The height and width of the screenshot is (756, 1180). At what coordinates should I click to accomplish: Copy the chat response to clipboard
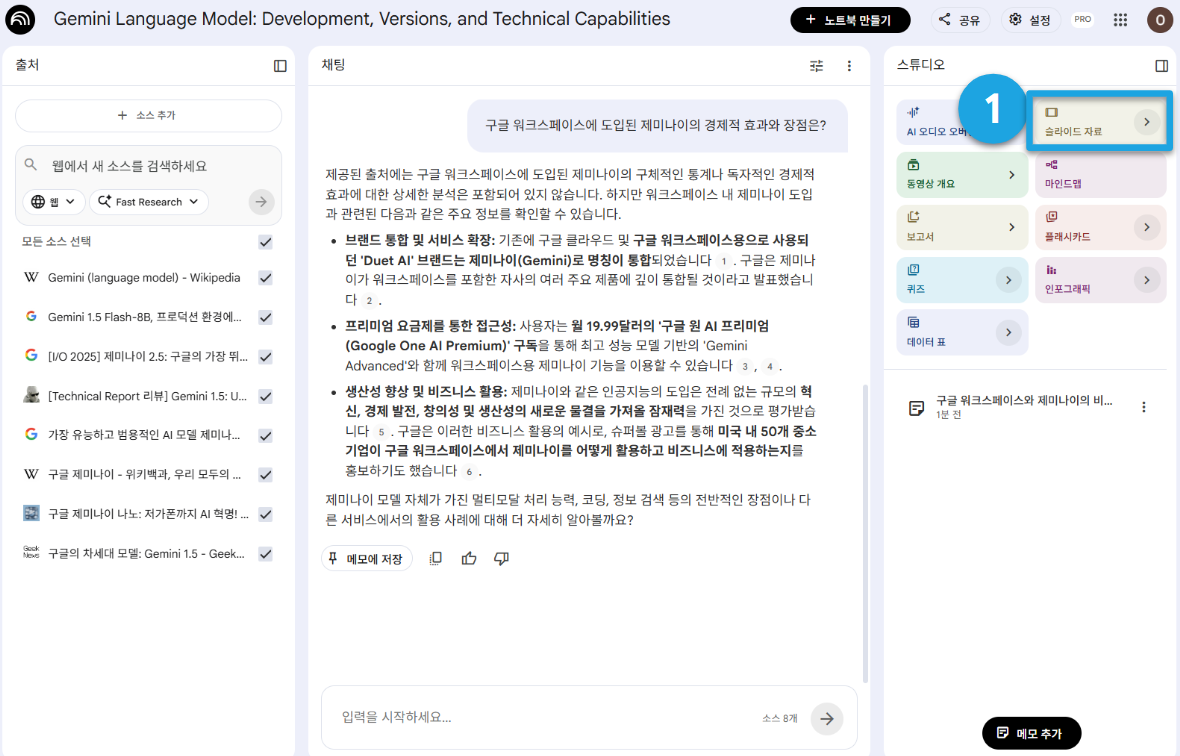(436, 558)
